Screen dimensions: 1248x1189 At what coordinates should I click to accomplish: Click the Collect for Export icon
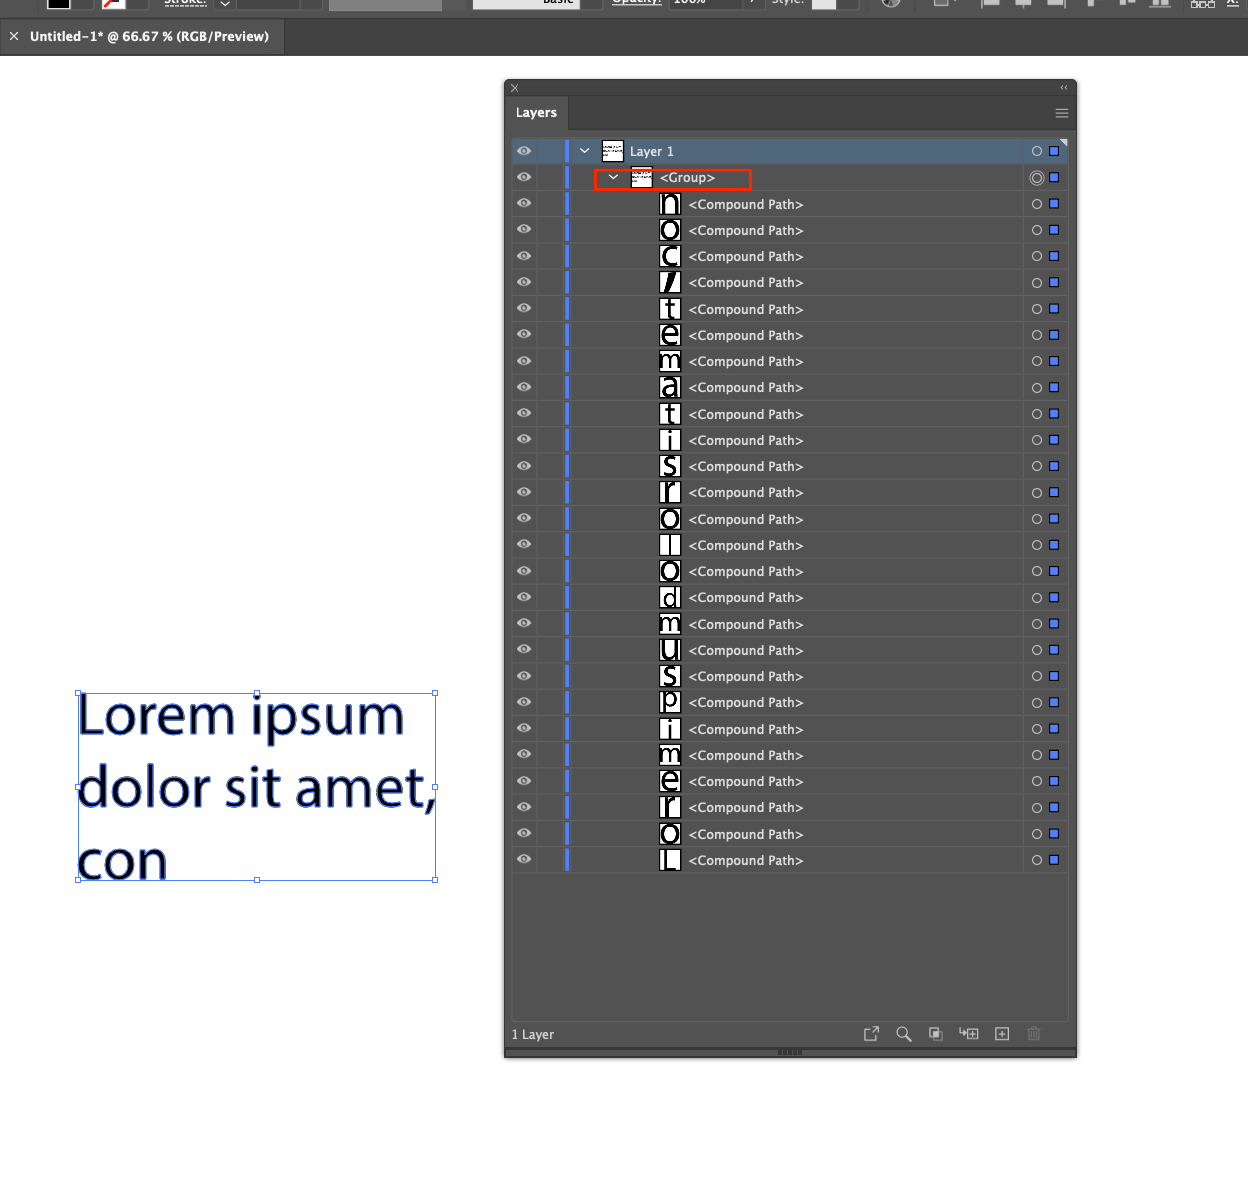871,1034
